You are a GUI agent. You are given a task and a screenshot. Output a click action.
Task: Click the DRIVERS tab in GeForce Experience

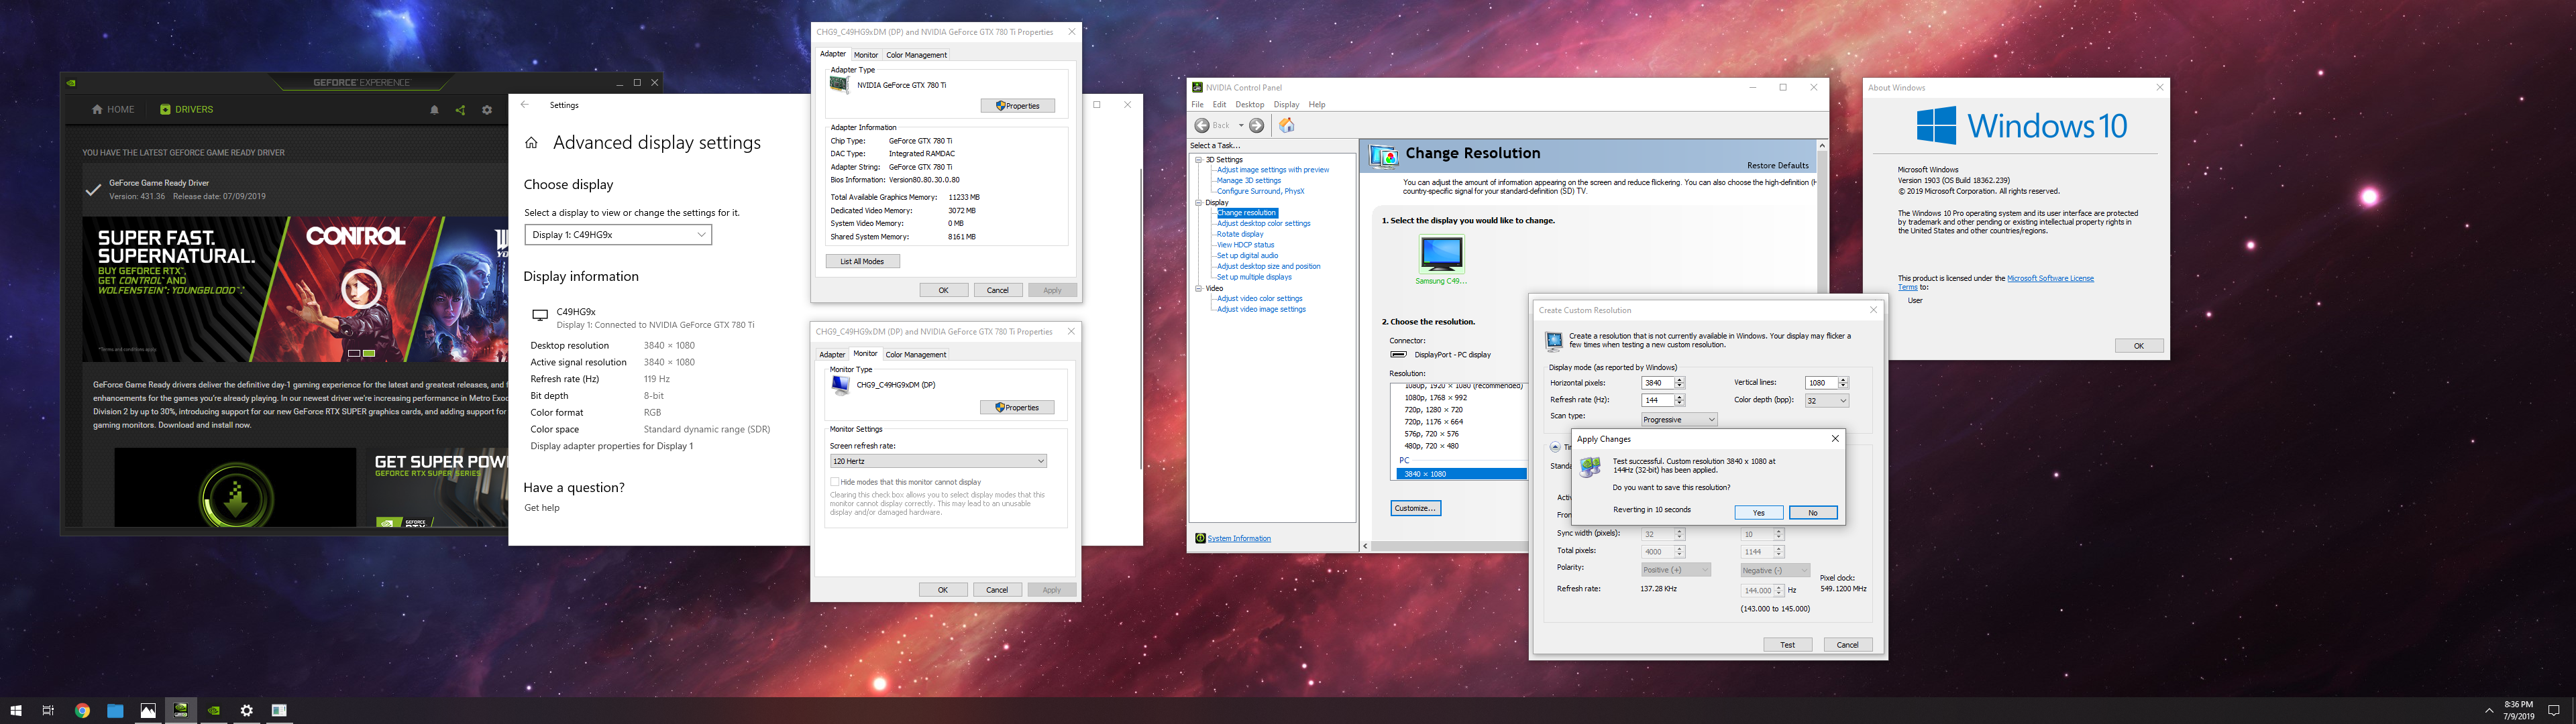tap(187, 110)
